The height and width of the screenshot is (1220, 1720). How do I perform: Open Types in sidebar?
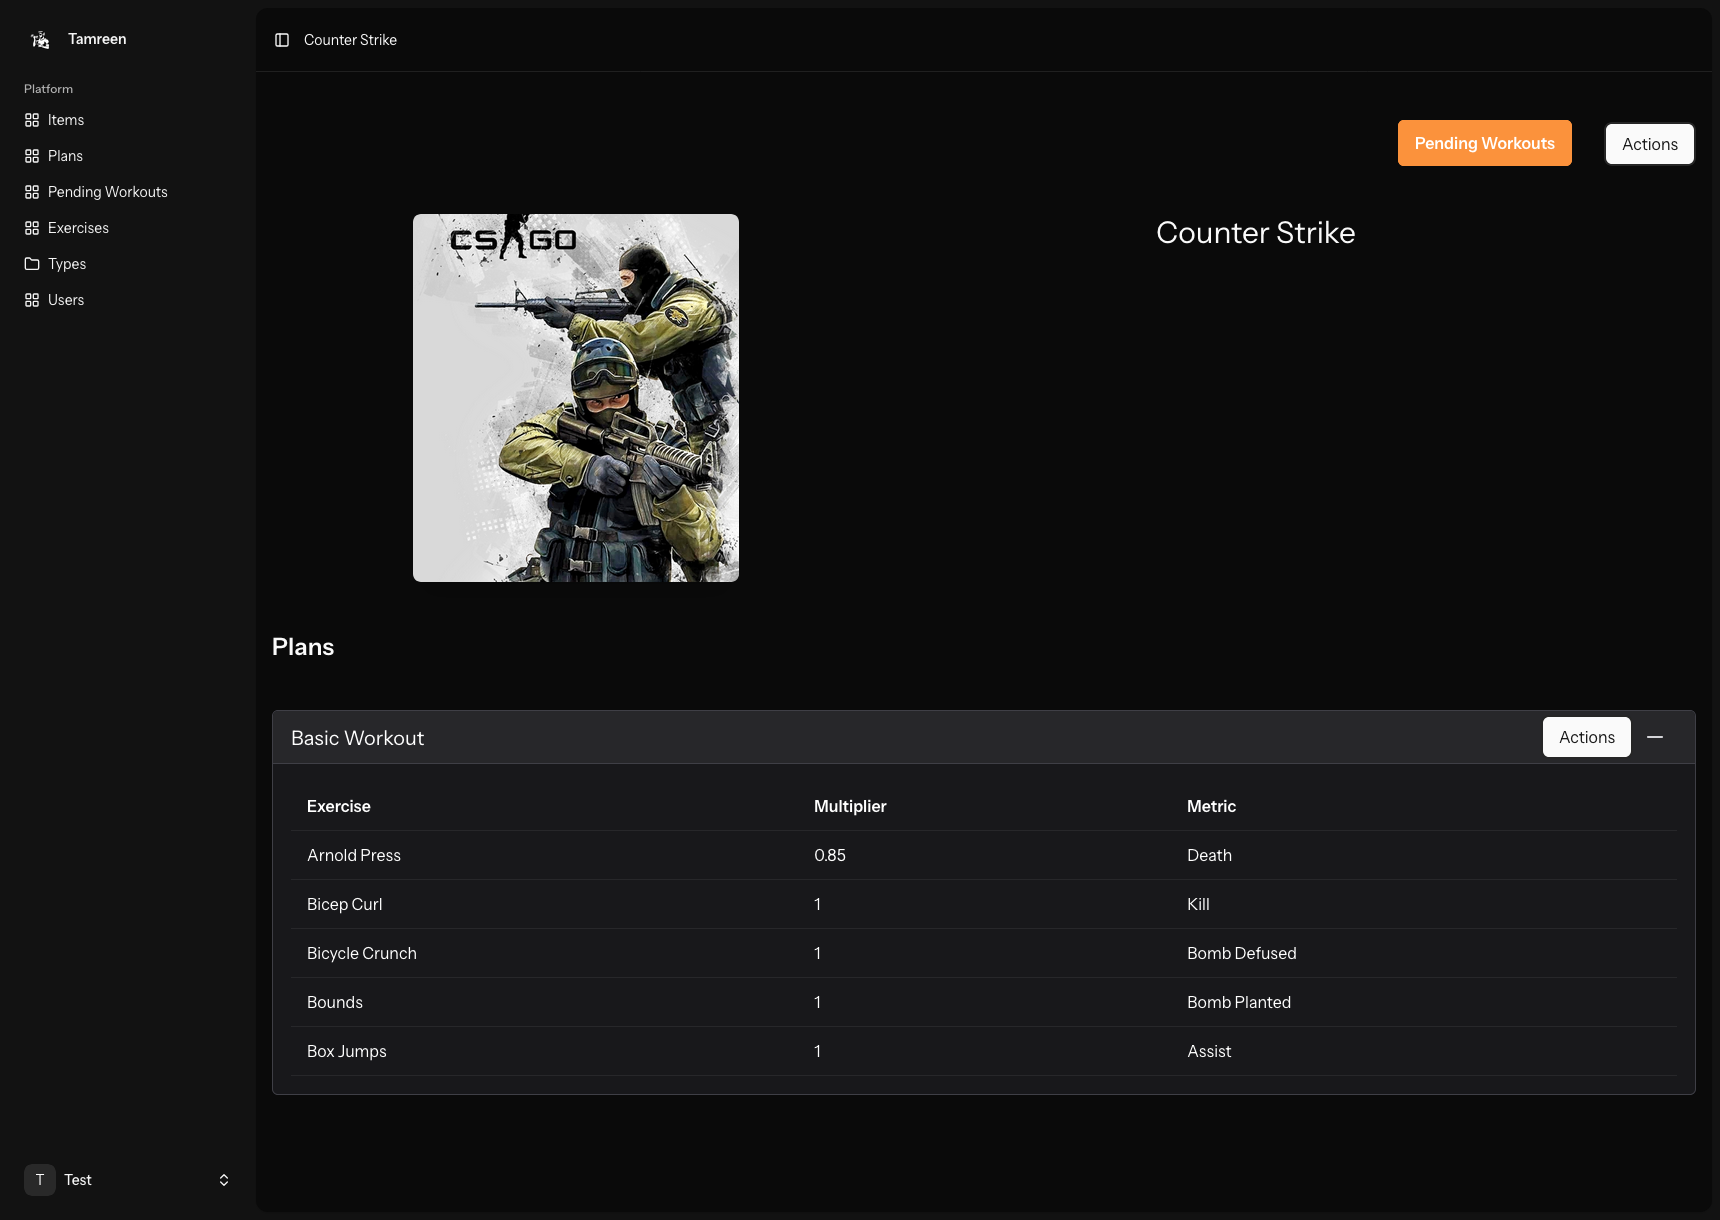tap(128, 264)
